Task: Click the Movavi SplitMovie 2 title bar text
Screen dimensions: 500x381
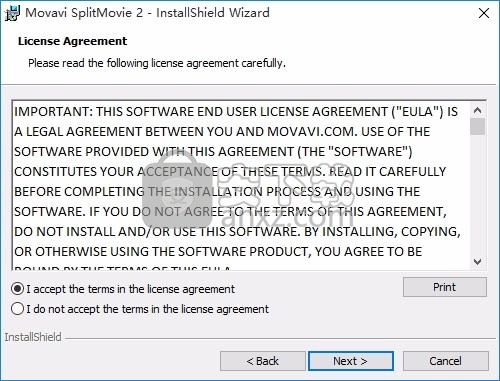Action: click(x=147, y=13)
